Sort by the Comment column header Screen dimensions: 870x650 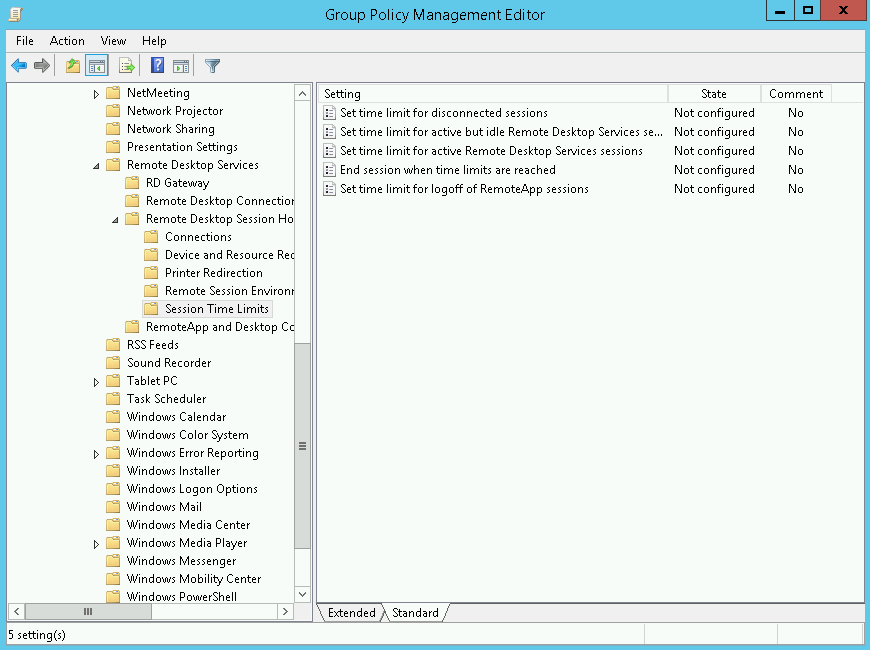(x=796, y=94)
